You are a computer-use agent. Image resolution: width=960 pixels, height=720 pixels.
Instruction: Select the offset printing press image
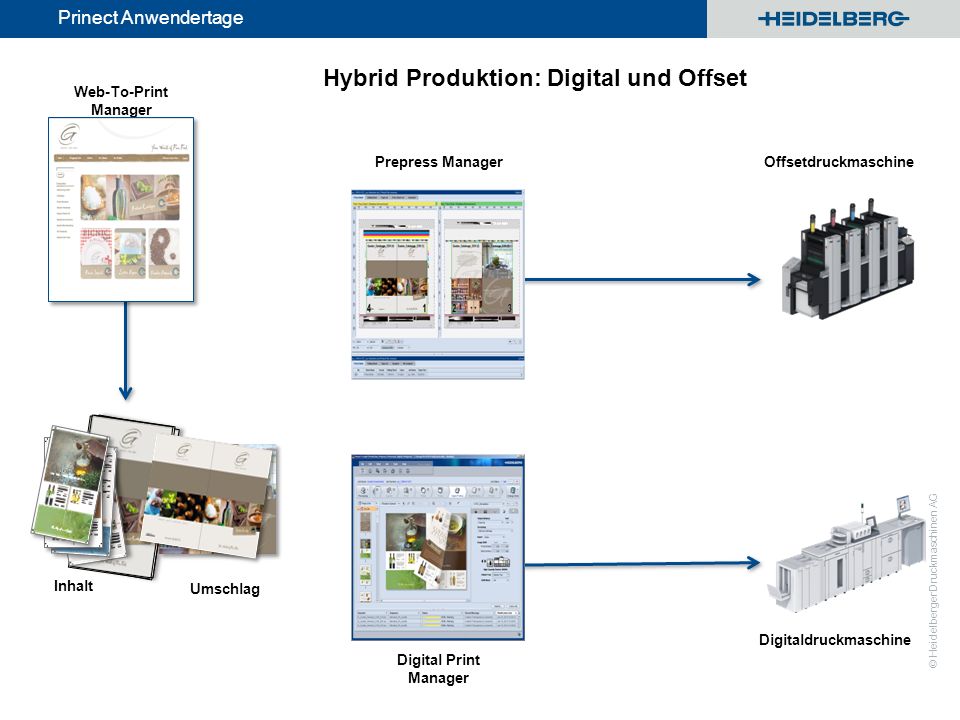click(x=849, y=258)
